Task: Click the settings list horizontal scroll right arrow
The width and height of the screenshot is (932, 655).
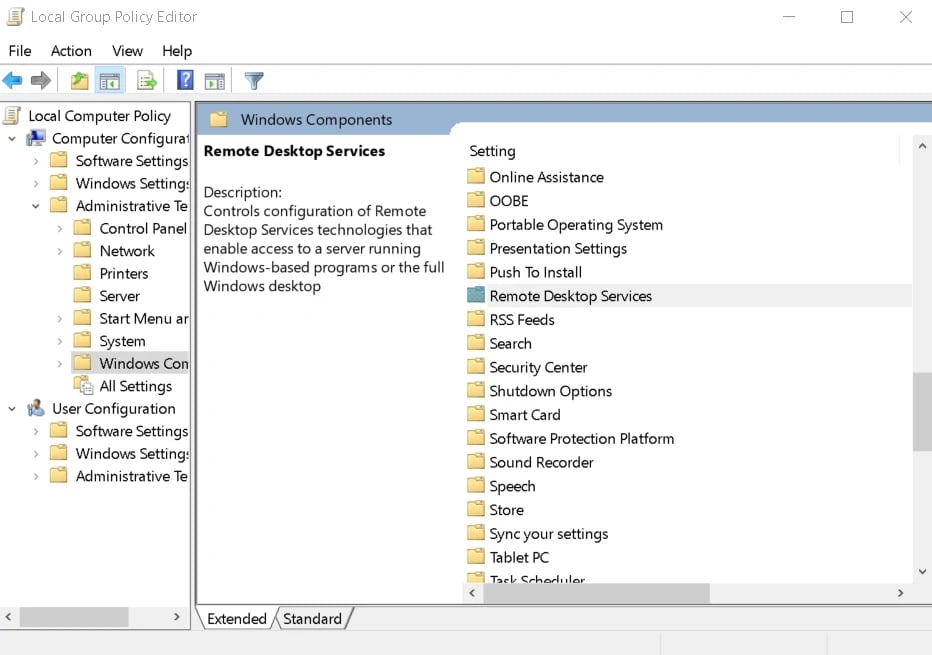Action: point(900,593)
